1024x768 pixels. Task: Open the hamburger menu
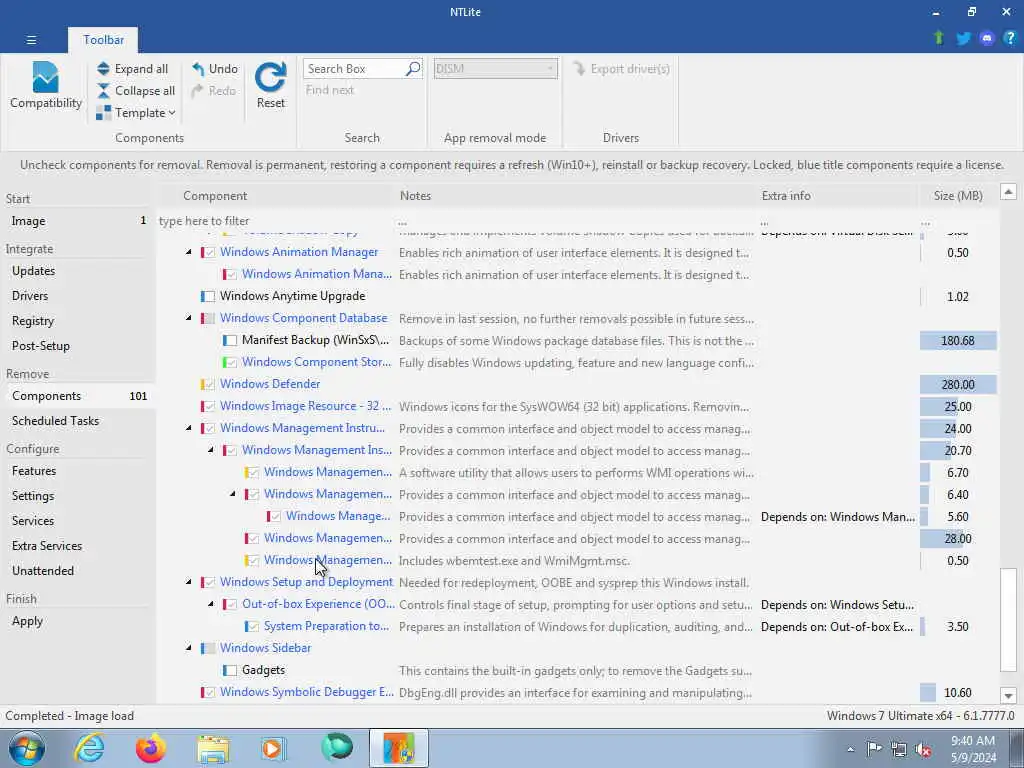[x=31, y=40]
